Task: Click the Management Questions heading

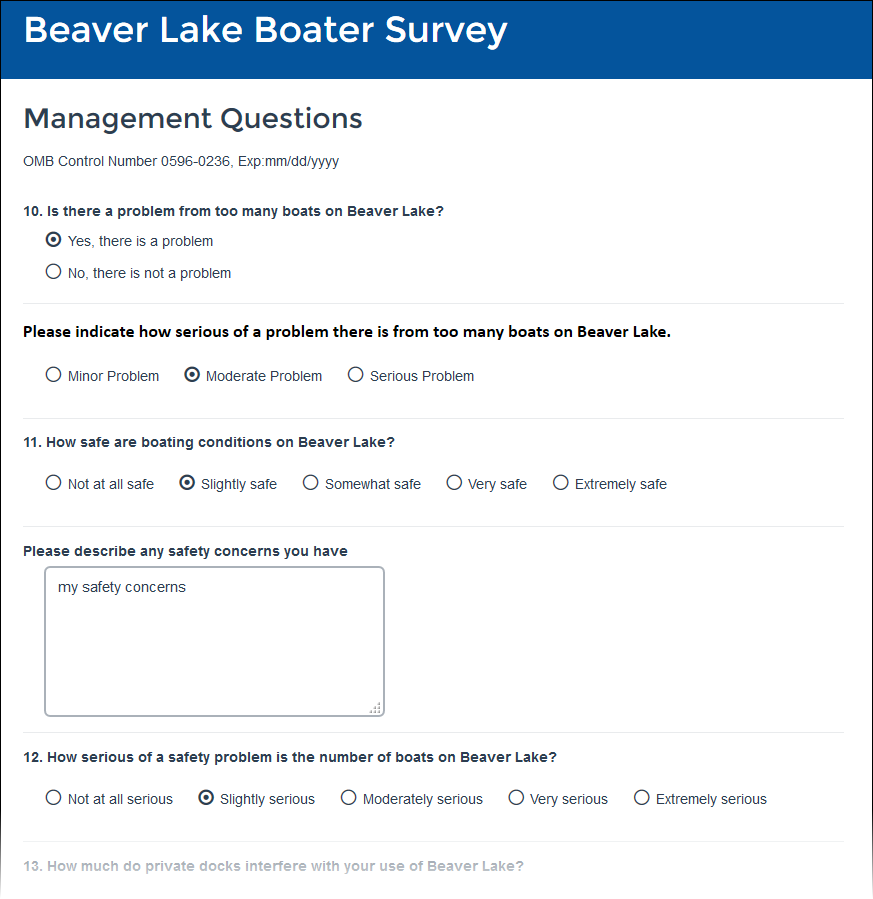Action: [x=193, y=118]
